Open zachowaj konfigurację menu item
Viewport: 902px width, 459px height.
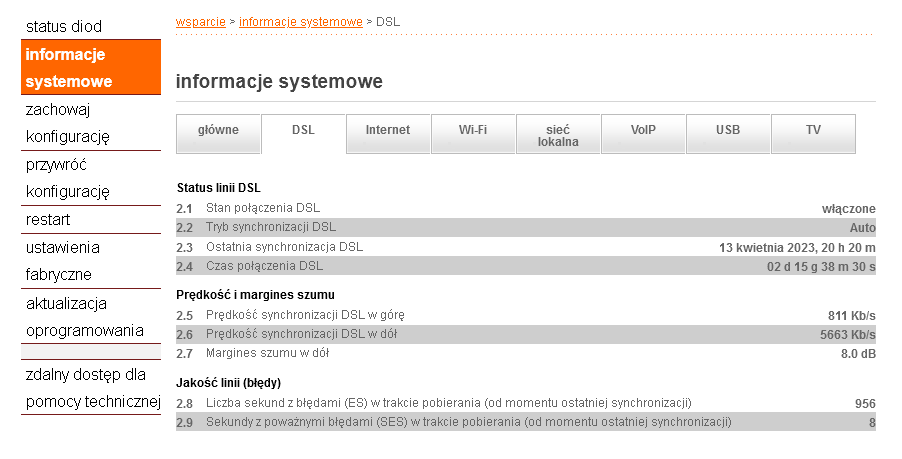68,123
